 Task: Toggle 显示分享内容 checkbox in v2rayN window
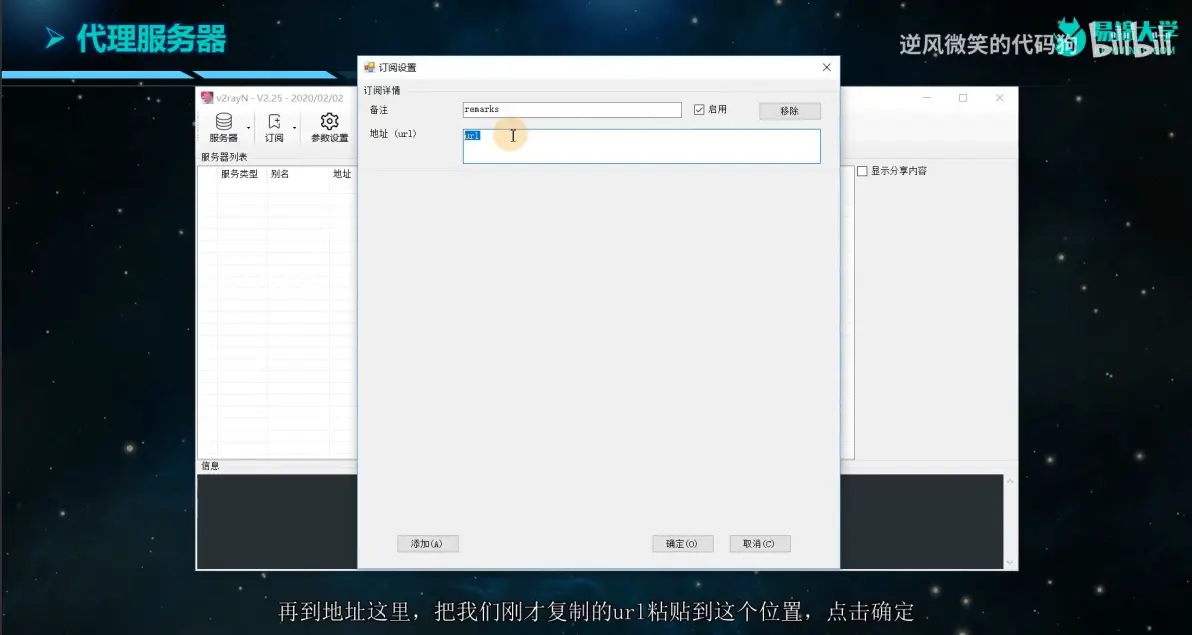pos(862,171)
